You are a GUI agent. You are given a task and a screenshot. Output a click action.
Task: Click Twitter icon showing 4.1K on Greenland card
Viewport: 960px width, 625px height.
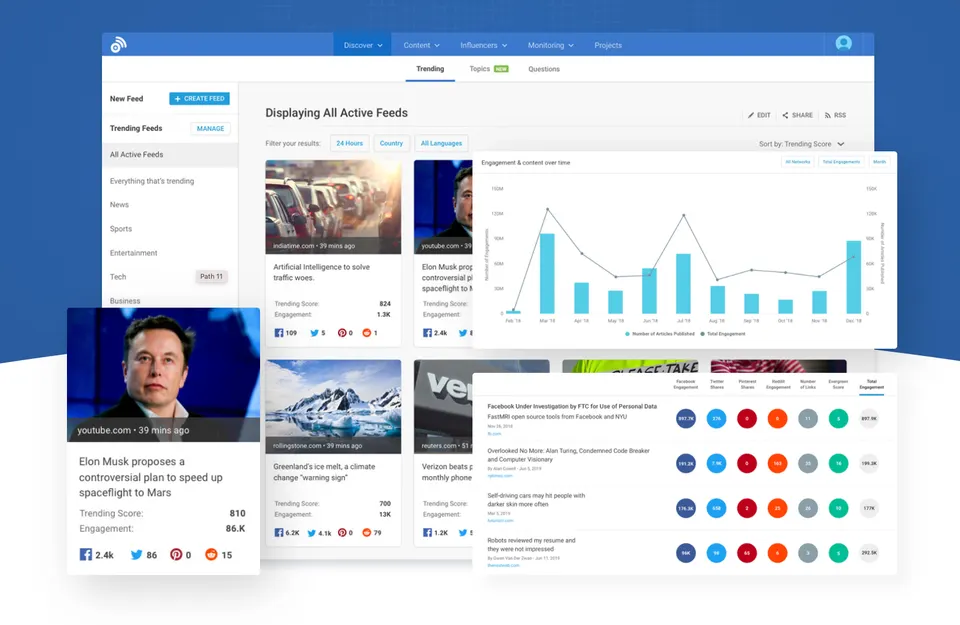pos(312,533)
